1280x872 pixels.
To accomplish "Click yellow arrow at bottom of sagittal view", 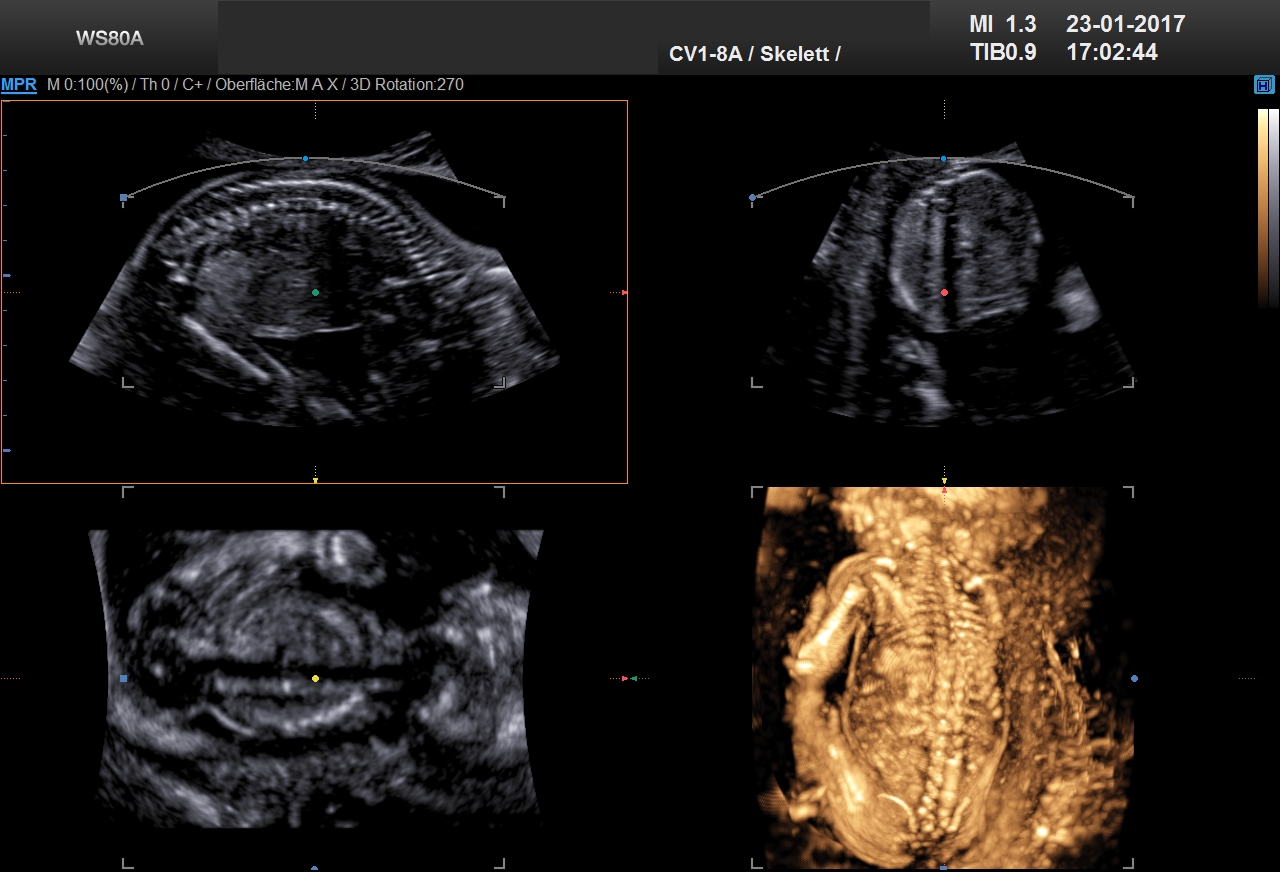I will (316, 481).
